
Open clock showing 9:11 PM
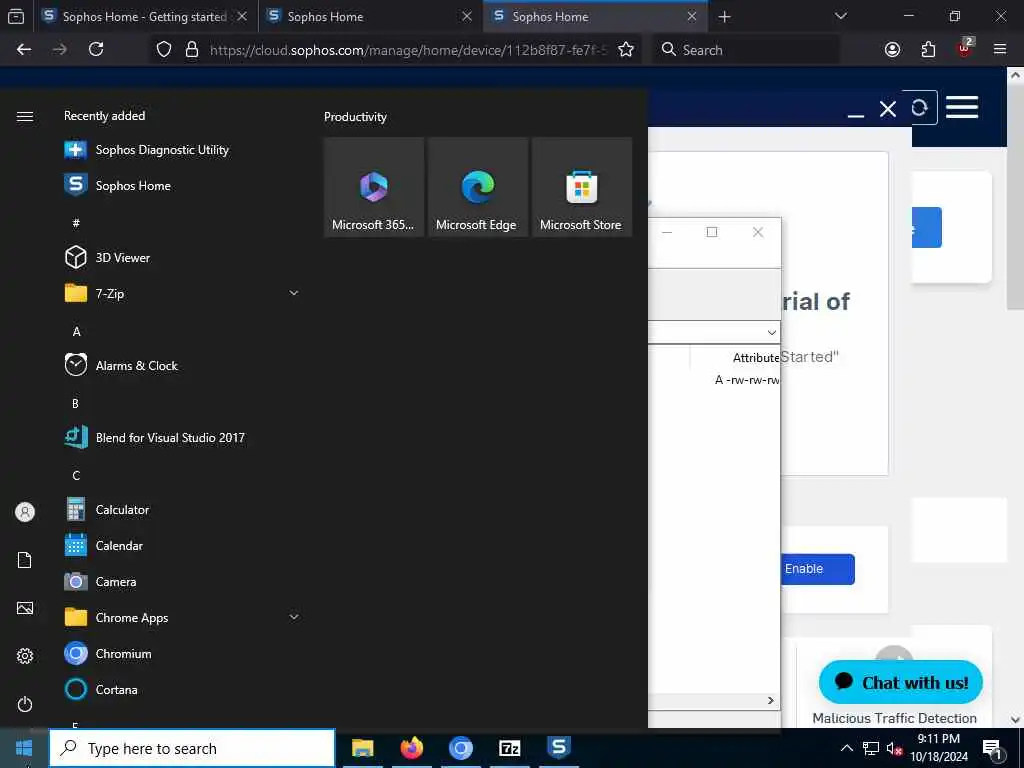[x=938, y=748]
